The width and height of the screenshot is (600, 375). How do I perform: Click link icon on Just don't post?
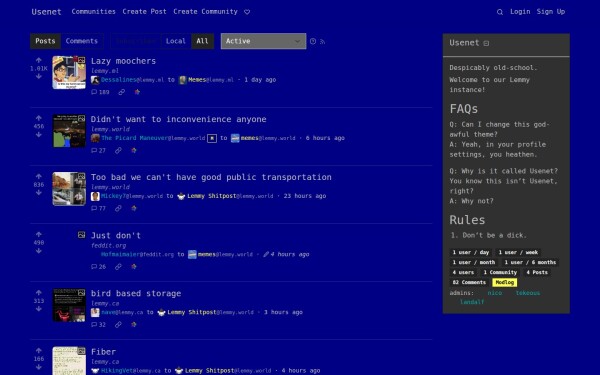pyautogui.click(x=118, y=267)
